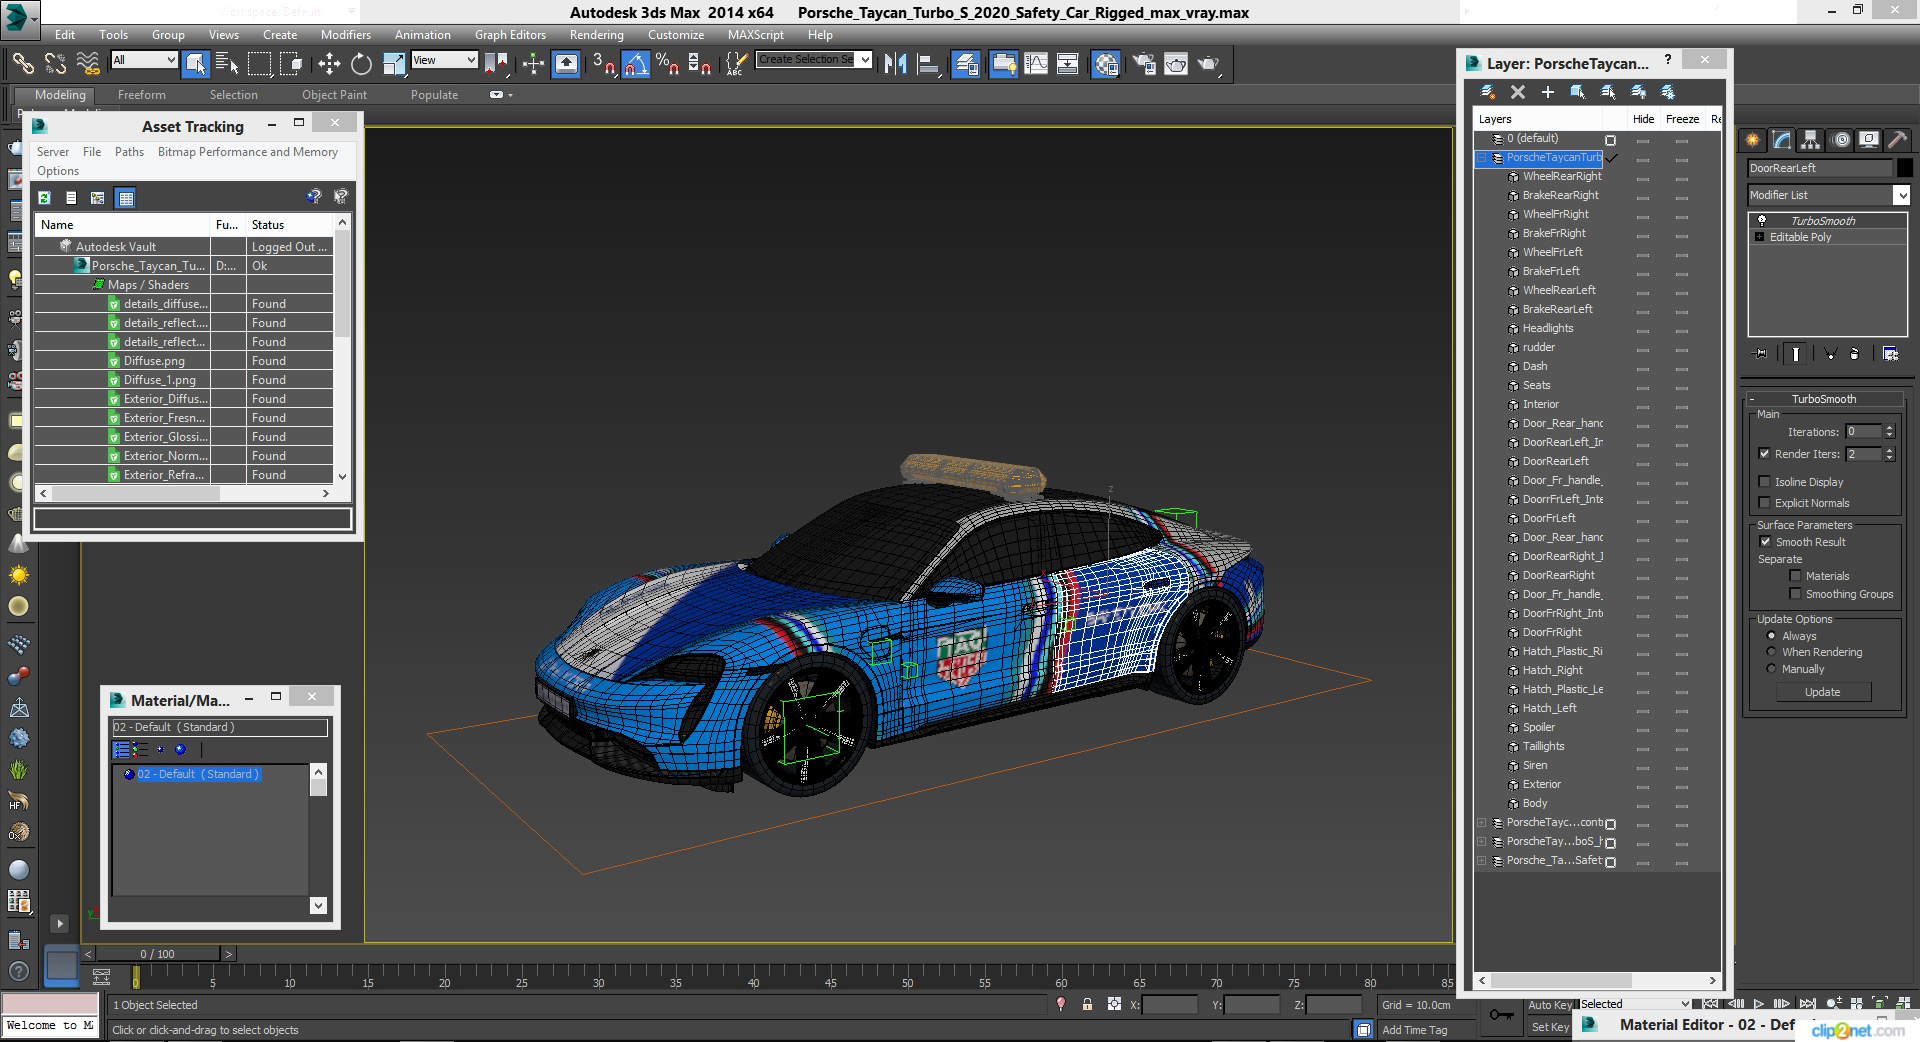
Task: Open the Graph Editors menu
Action: click(x=510, y=34)
